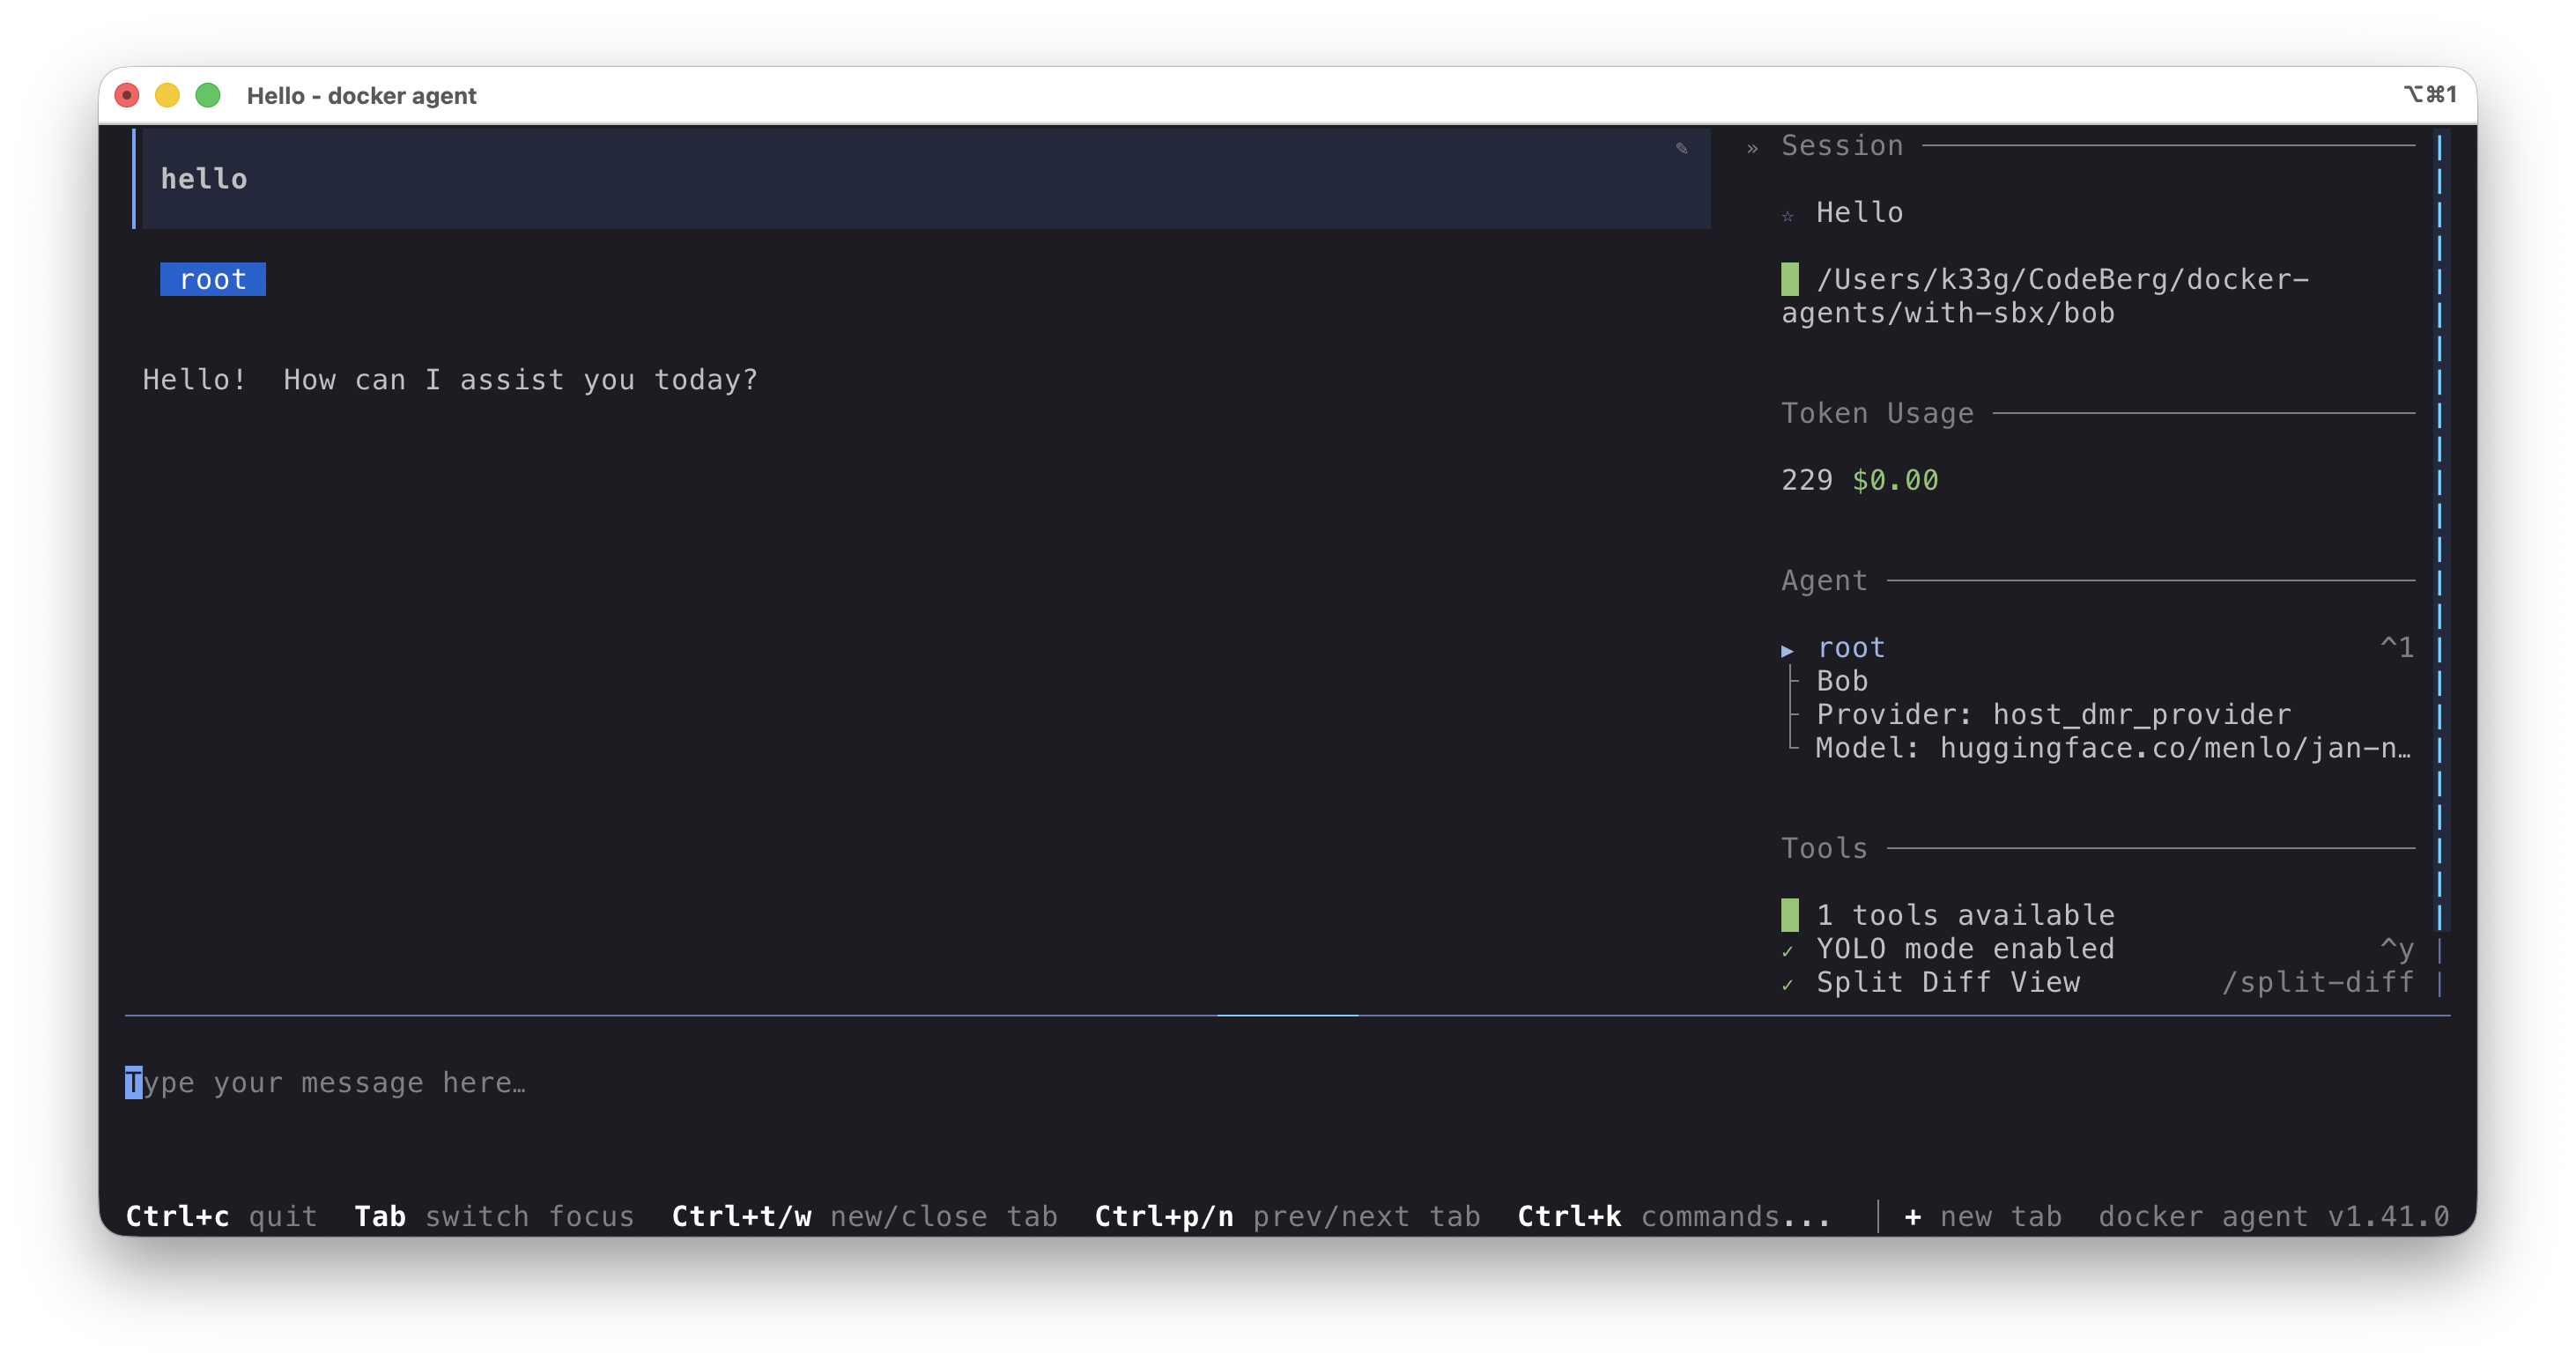Expand the root agent triangle

(x=1787, y=650)
